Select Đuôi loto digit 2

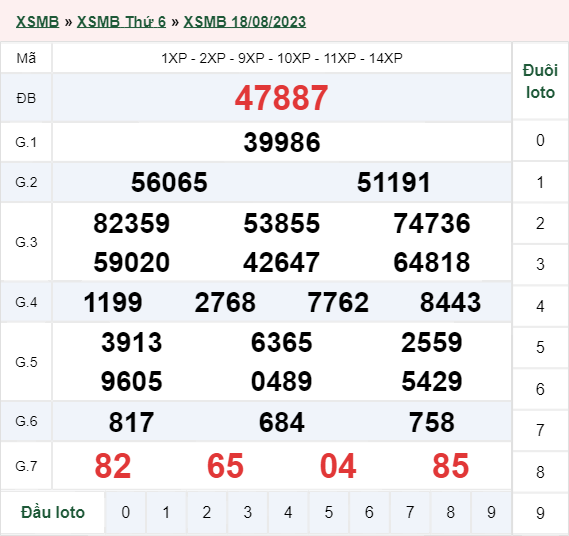coord(540,223)
